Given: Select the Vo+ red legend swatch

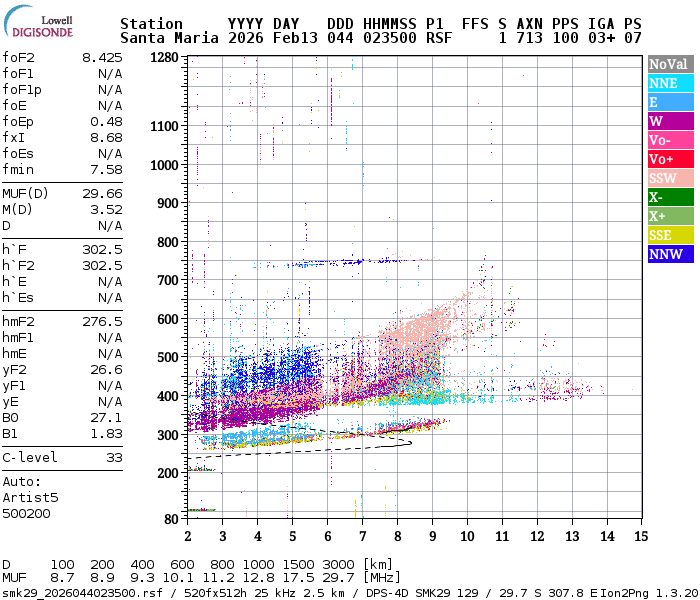Looking at the screenshot, I should tap(671, 159).
